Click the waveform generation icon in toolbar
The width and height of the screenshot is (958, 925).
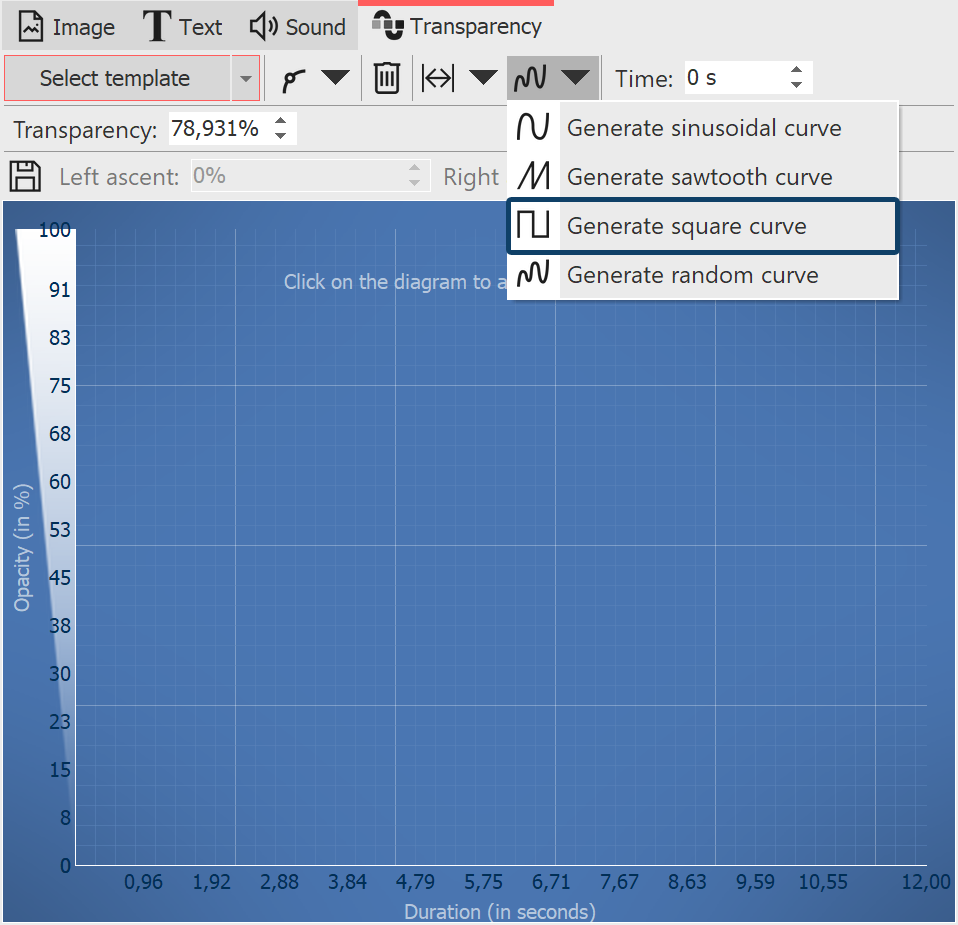(x=529, y=77)
